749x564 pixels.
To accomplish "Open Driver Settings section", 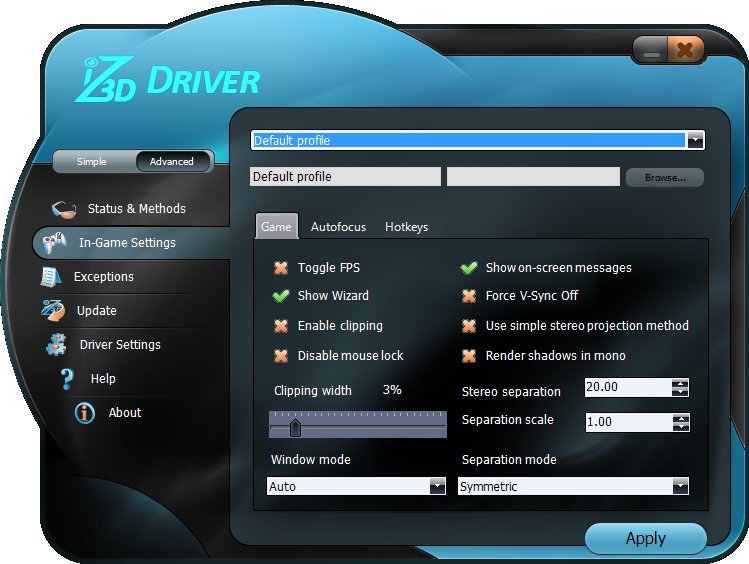I will tap(120, 344).
